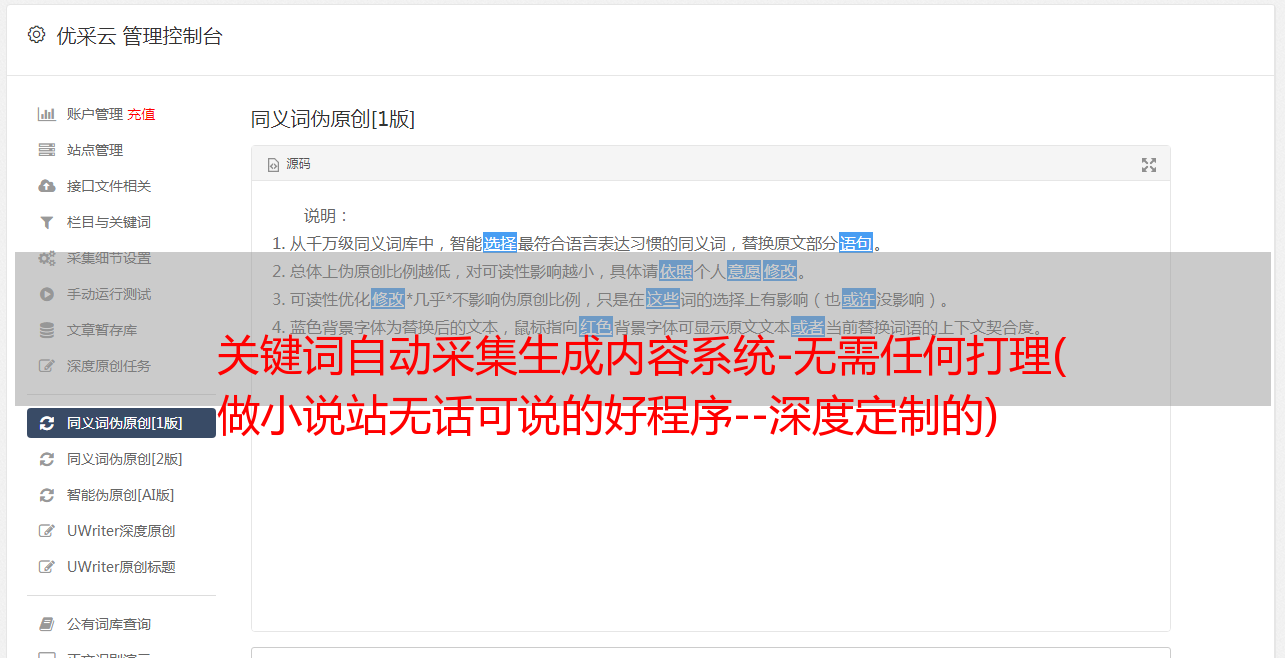Expand the editor with the fullscreen icon
Screen dimensions: 1285x658
click(1149, 165)
